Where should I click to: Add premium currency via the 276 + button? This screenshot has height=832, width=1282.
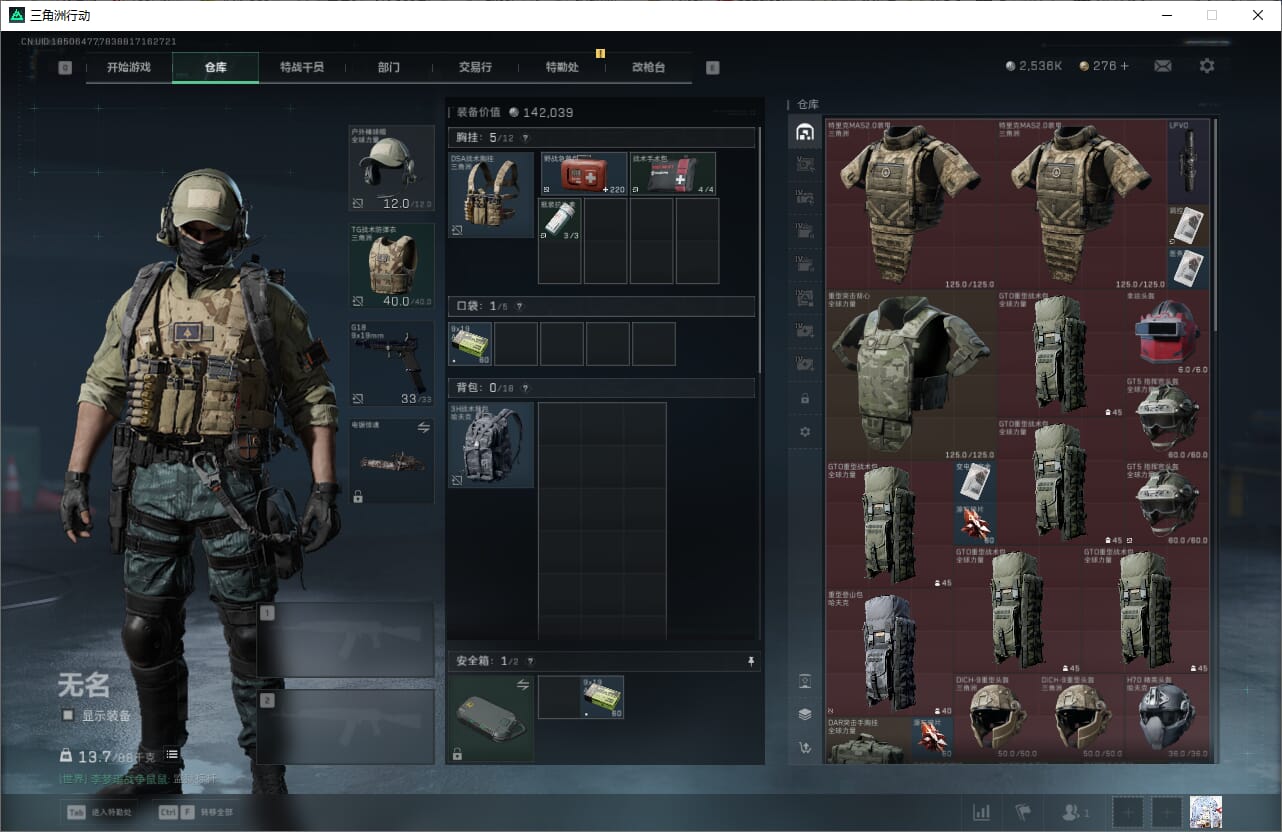[1104, 66]
